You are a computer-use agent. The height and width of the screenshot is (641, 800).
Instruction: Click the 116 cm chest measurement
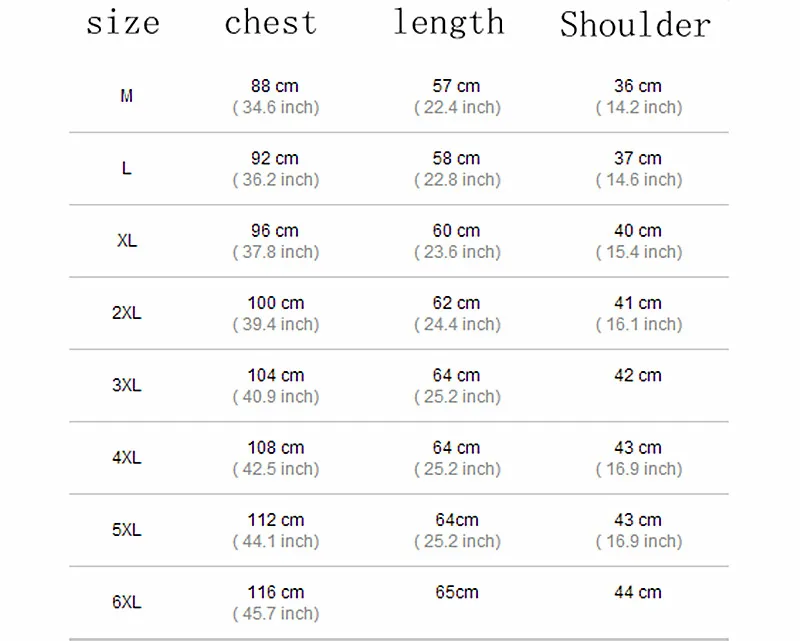tap(276, 593)
